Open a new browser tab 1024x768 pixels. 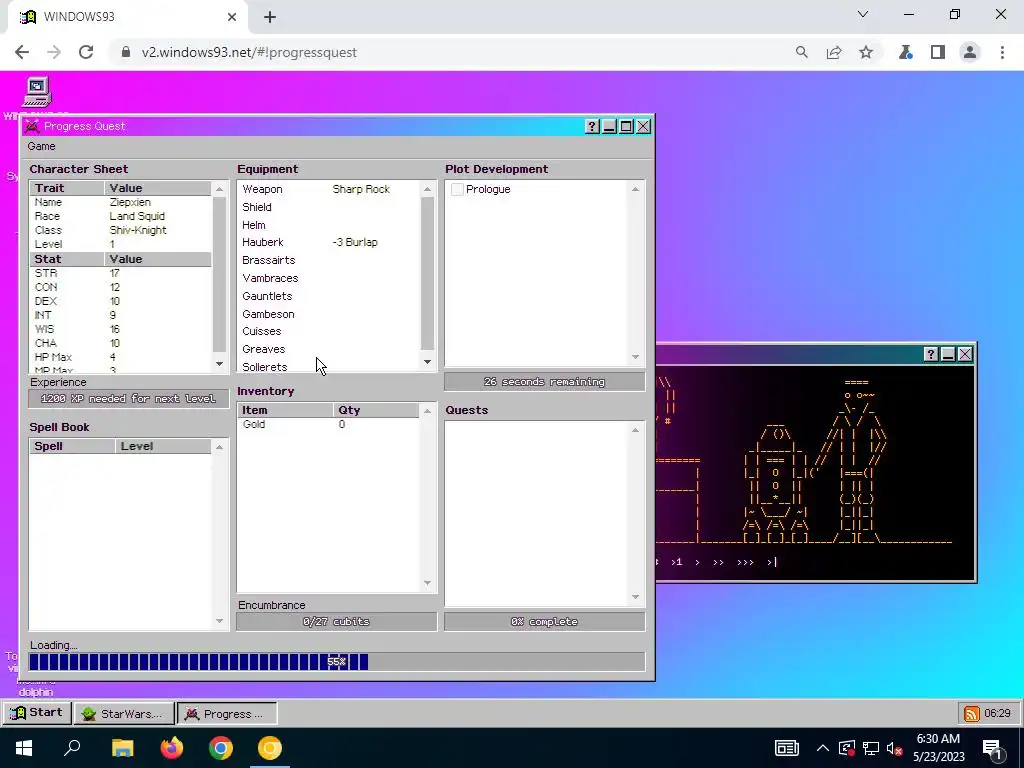270,17
